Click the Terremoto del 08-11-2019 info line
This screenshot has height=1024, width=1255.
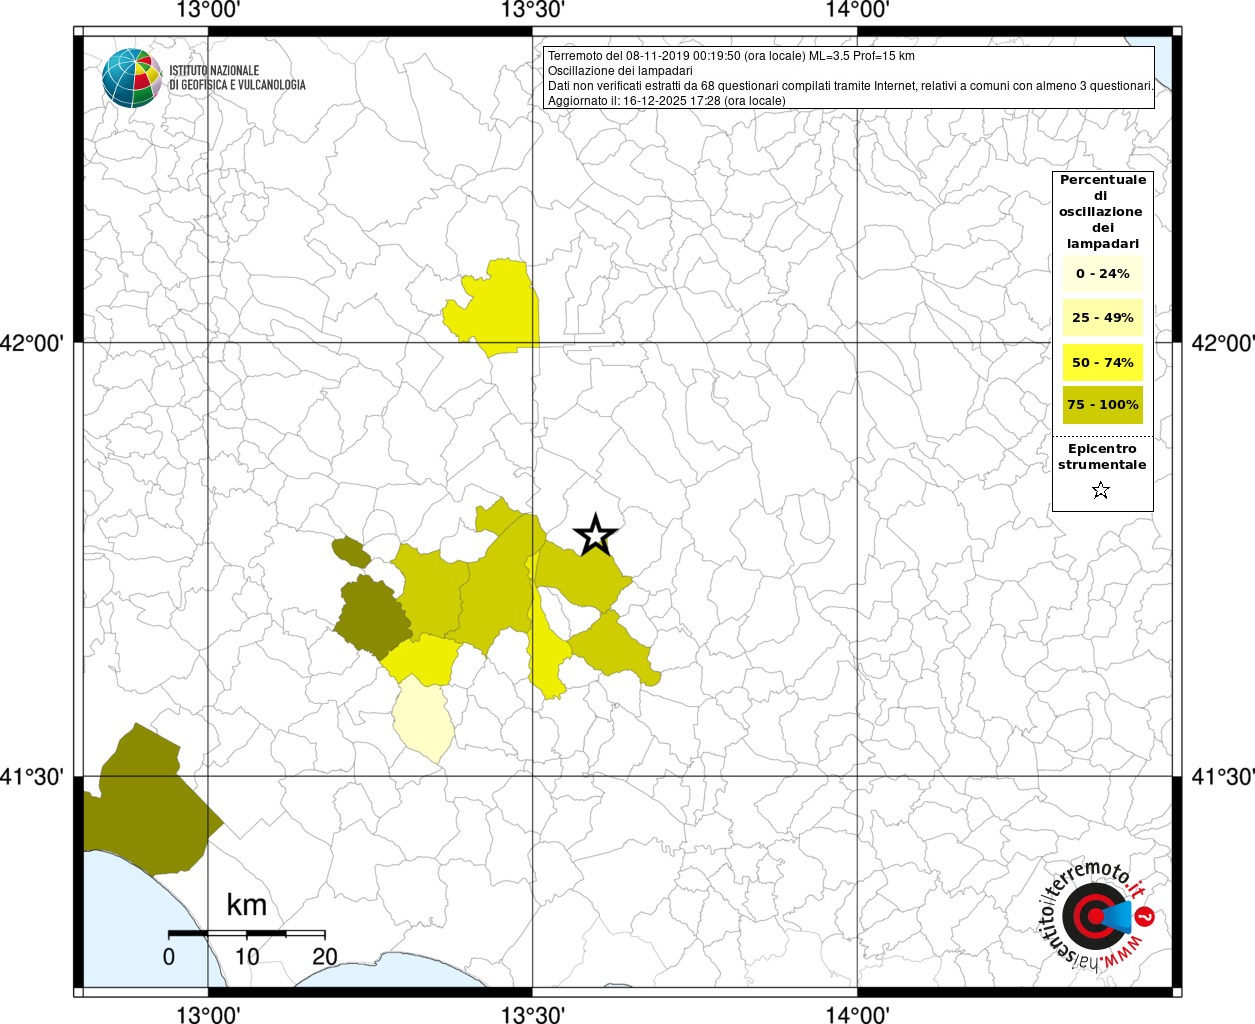point(731,56)
